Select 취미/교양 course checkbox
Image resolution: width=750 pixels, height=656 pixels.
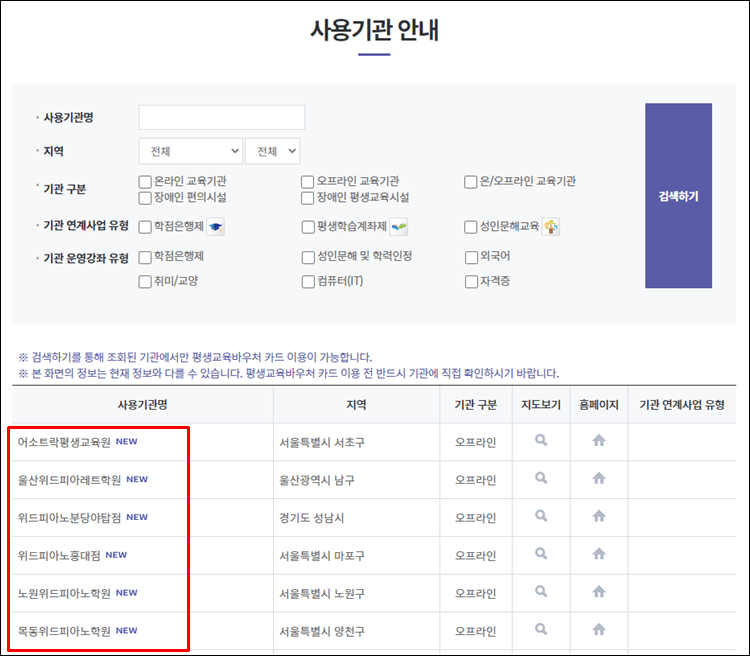click(x=145, y=281)
